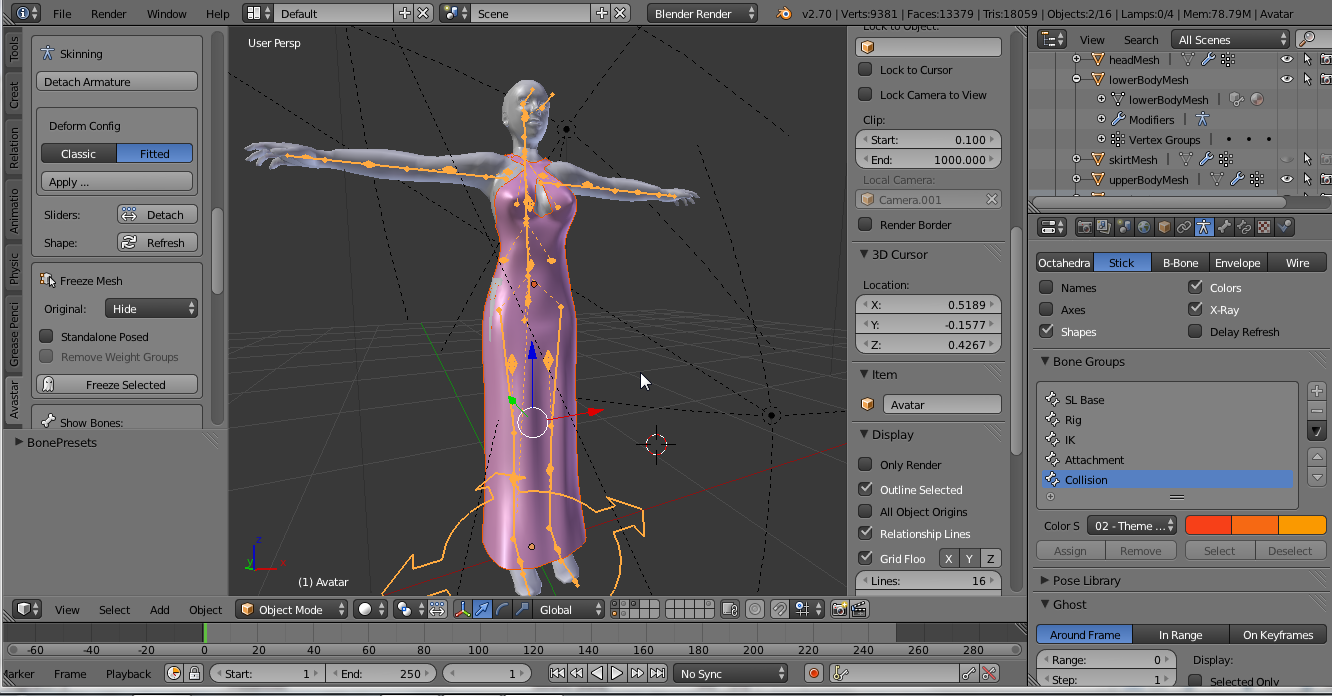Open the Render properties camera tab

(x=1084, y=227)
